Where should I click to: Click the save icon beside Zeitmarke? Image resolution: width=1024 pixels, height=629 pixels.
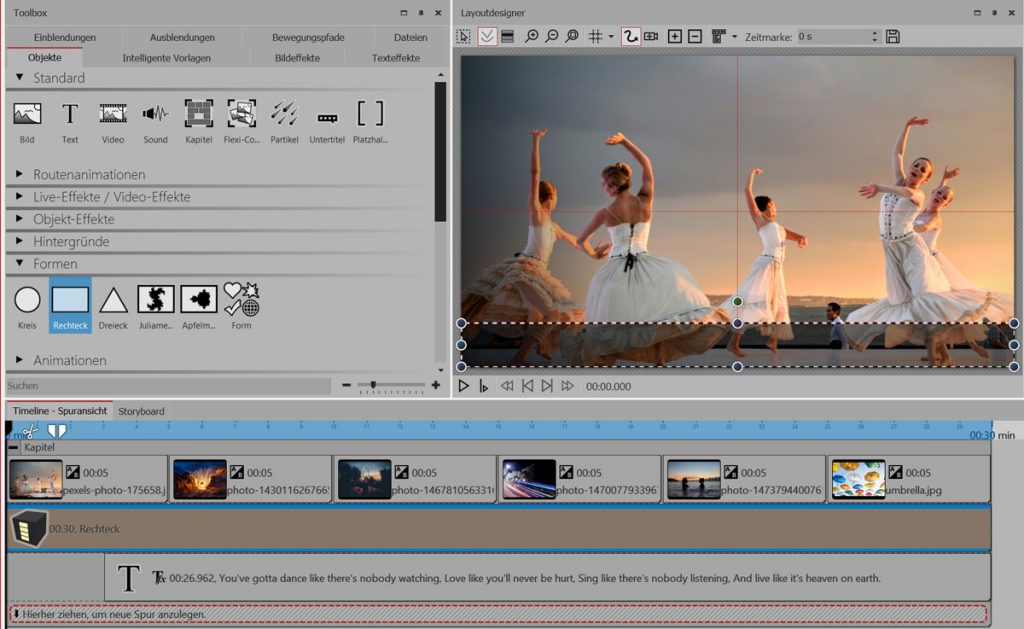(x=893, y=36)
